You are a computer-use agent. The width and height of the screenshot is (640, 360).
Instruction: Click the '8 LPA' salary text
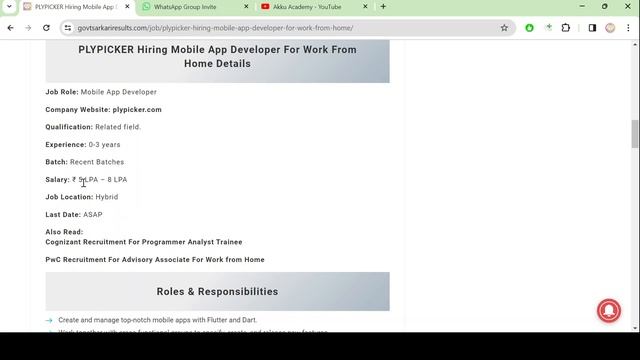(118, 180)
